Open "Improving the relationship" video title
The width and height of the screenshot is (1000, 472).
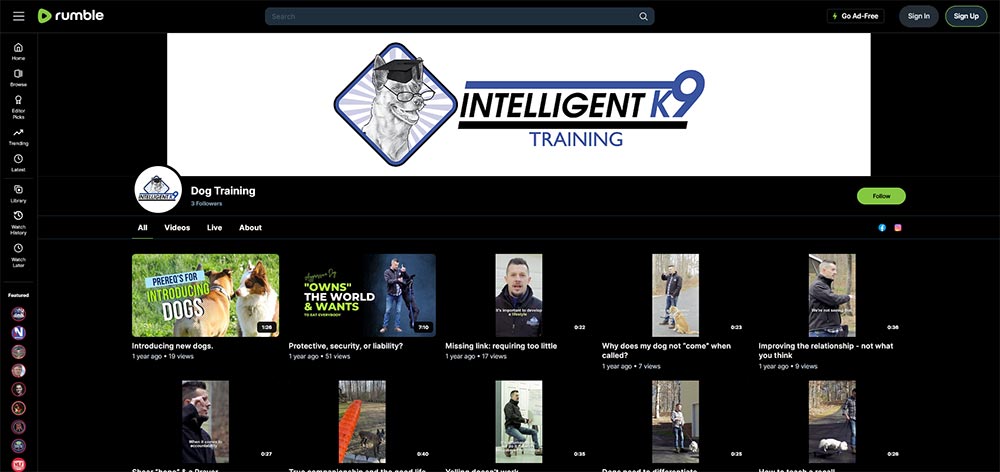[x=826, y=350]
